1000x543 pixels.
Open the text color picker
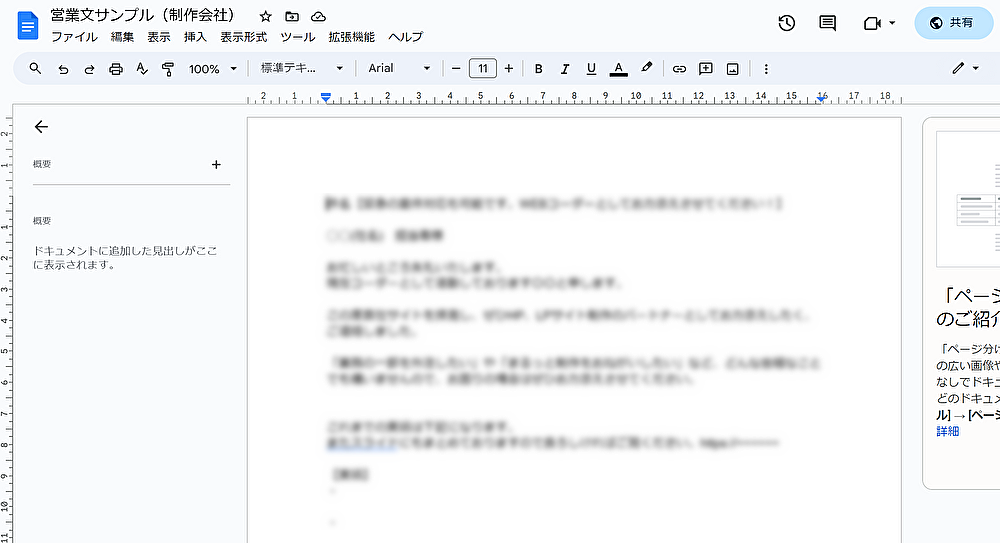pos(618,68)
